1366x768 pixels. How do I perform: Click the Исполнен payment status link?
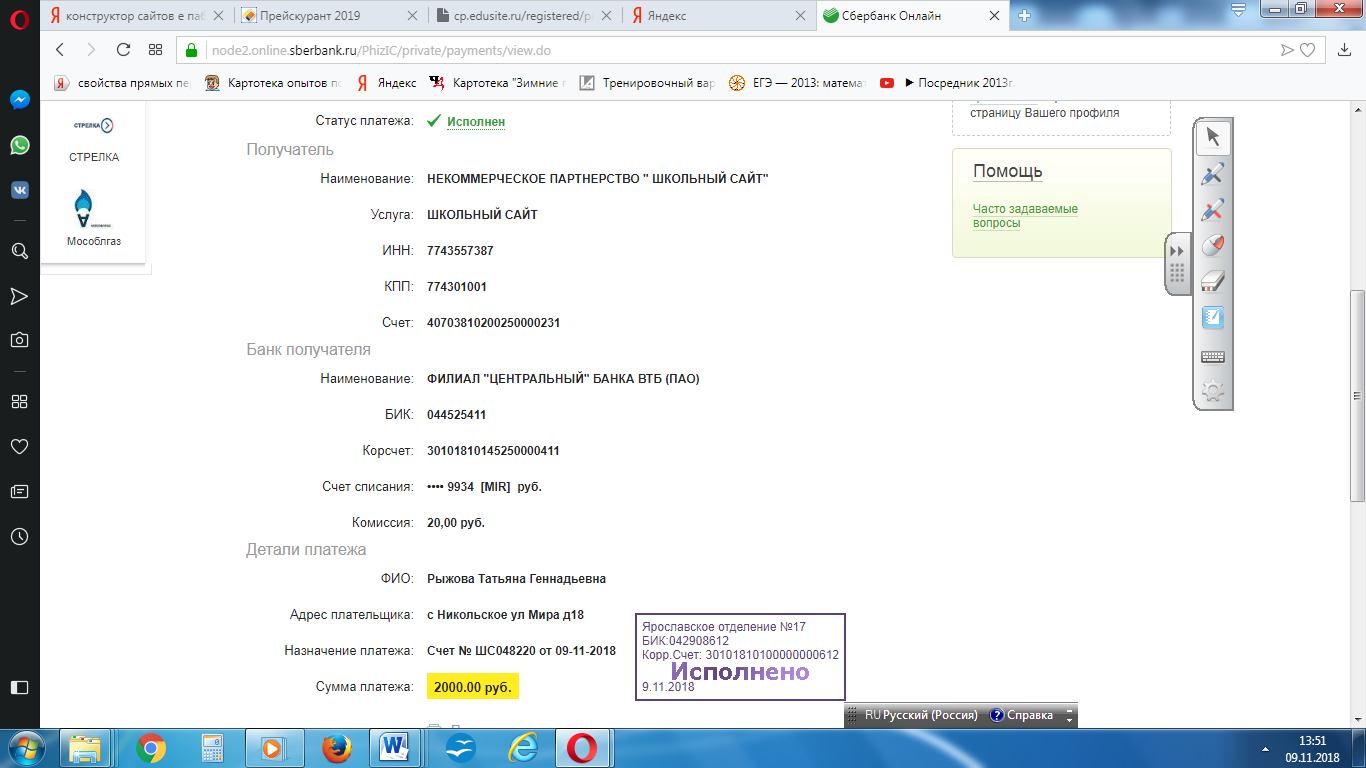(x=476, y=122)
